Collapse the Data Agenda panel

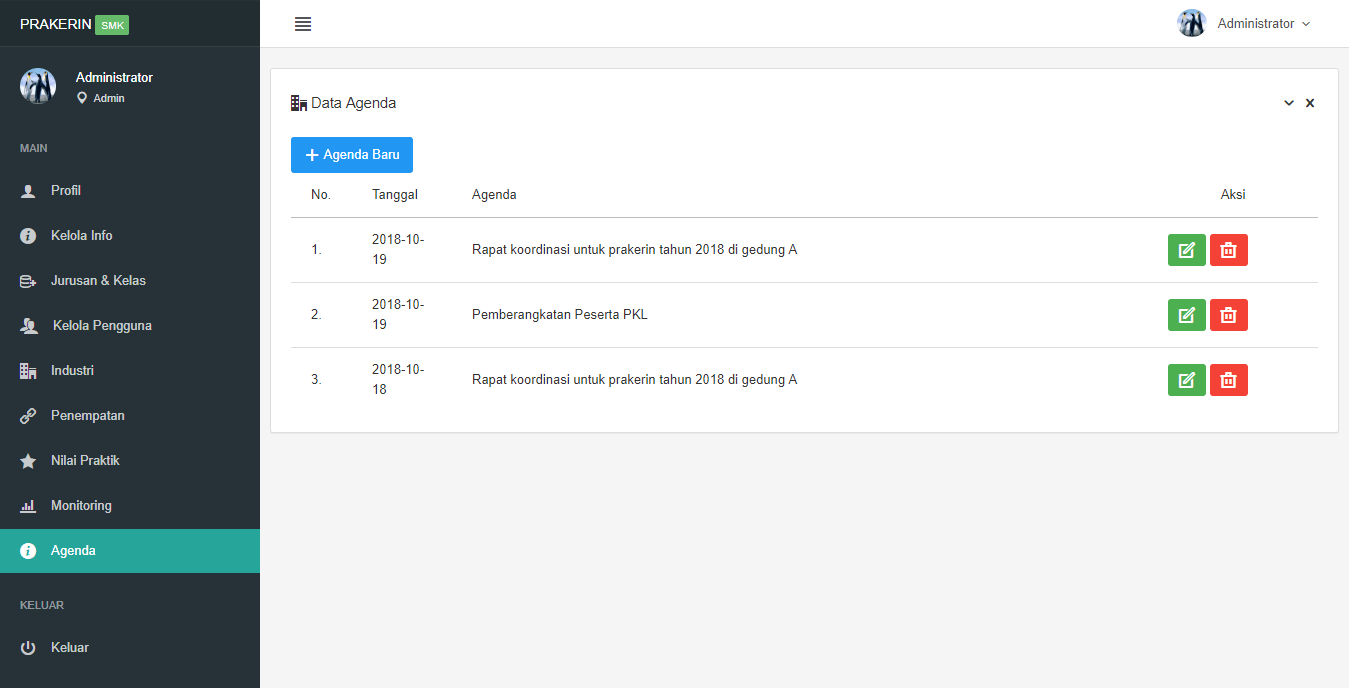(x=1289, y=103)
